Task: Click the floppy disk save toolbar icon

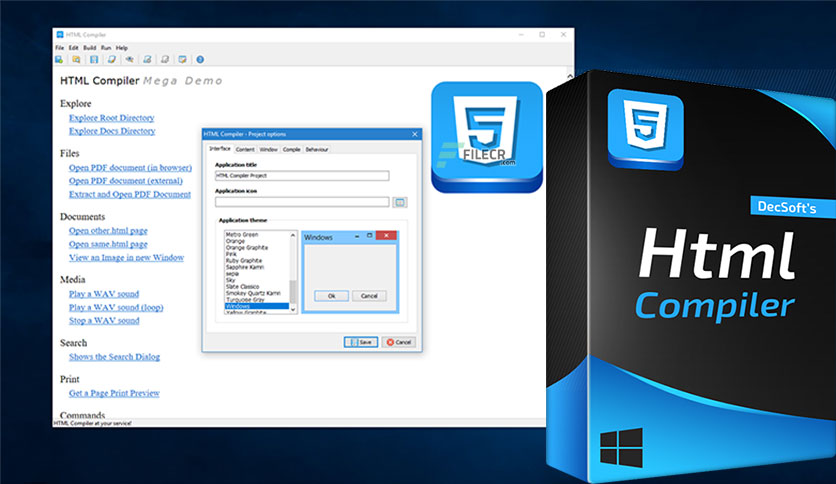Action: (94, 59)
